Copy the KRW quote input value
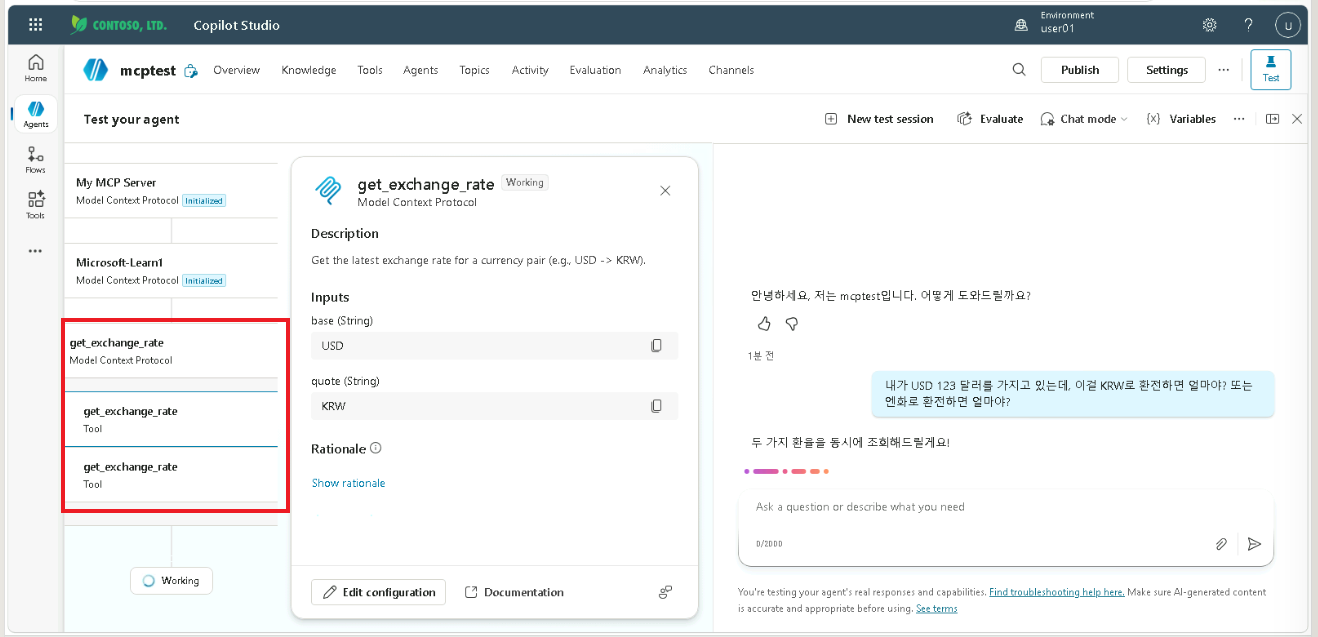 [x=657, y=406]
